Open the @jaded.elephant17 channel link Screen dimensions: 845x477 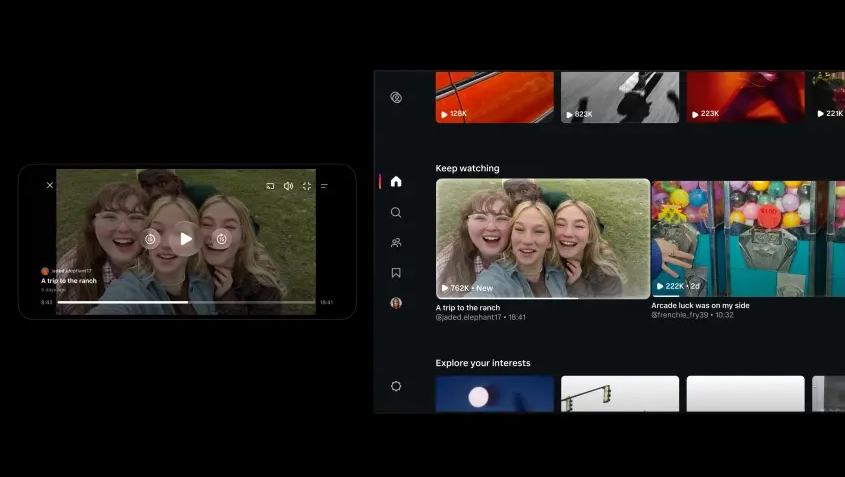tap(468, 317)
